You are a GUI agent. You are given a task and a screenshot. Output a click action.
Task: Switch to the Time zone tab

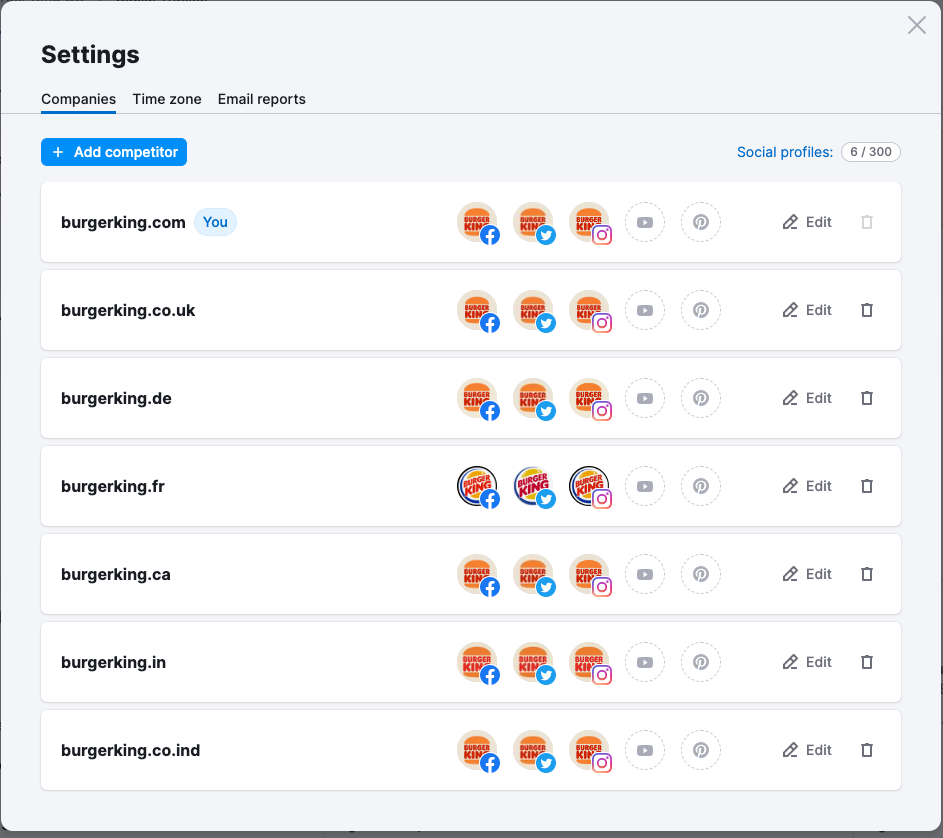point(167,99)
